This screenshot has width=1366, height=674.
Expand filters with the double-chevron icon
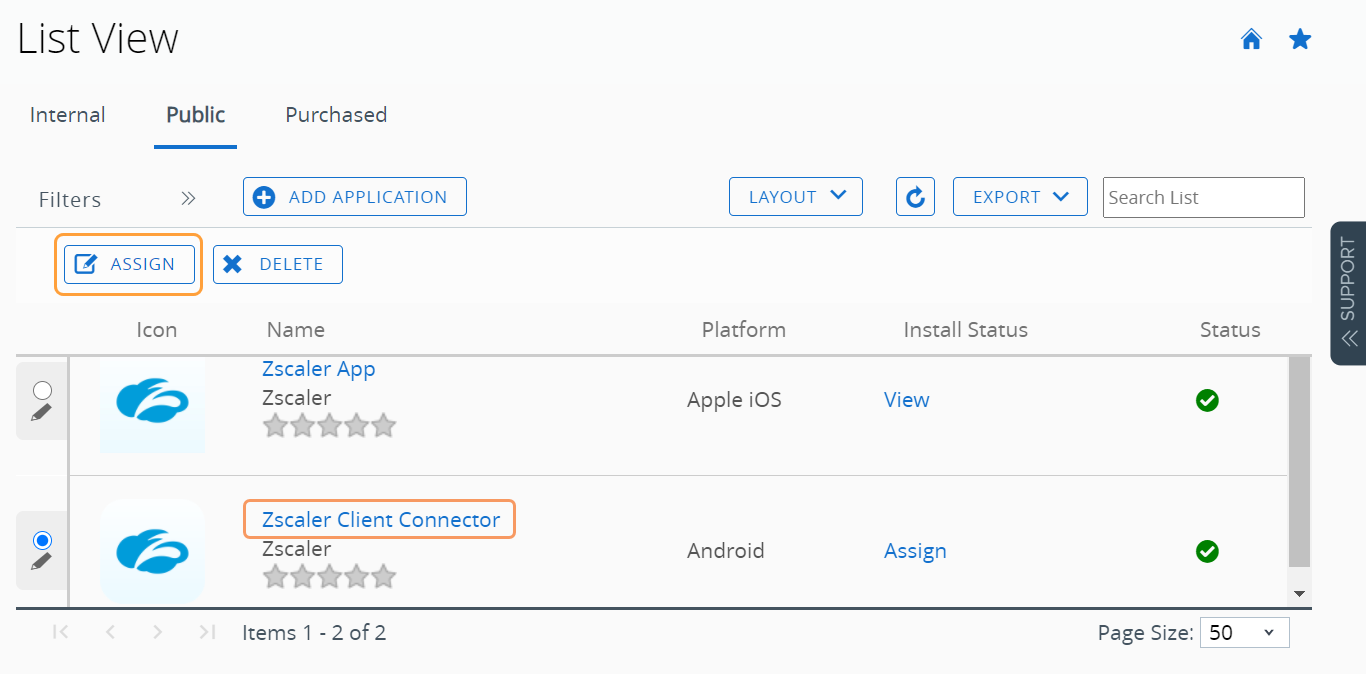click(188, 198)
